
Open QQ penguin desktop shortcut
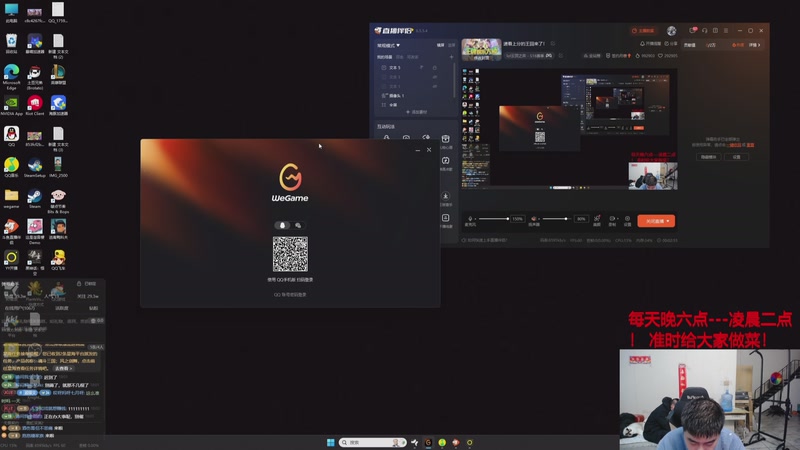click(x=11, y=136)
